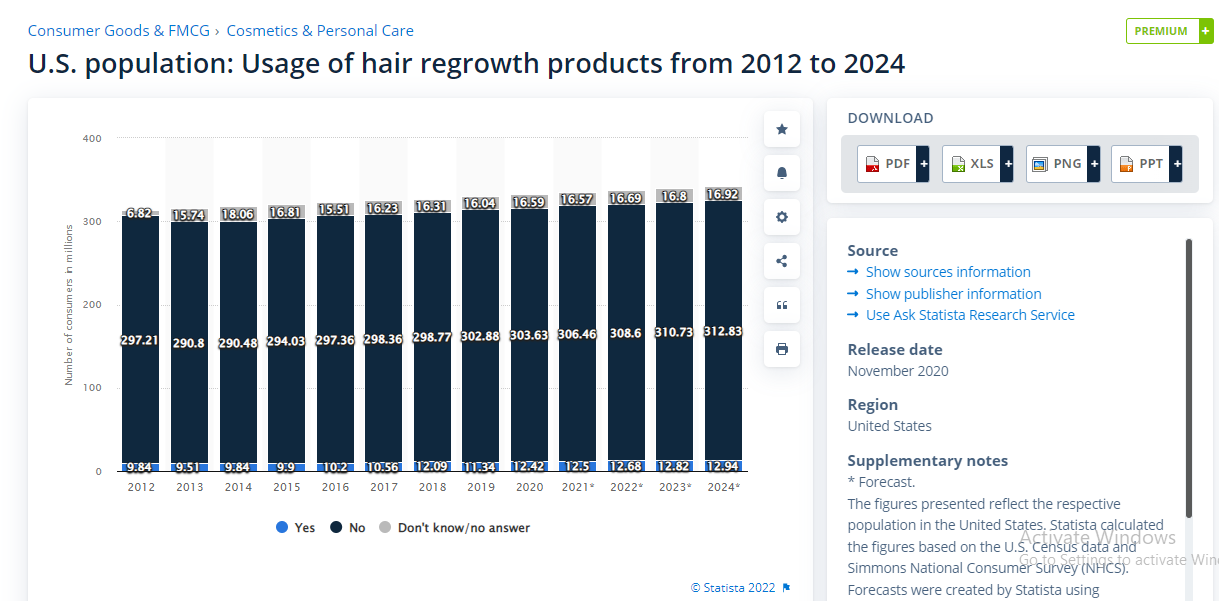This screenshot has height=601, width=1219.
Task: Click the quotation citation icon
Action: [x=782, y=305]
